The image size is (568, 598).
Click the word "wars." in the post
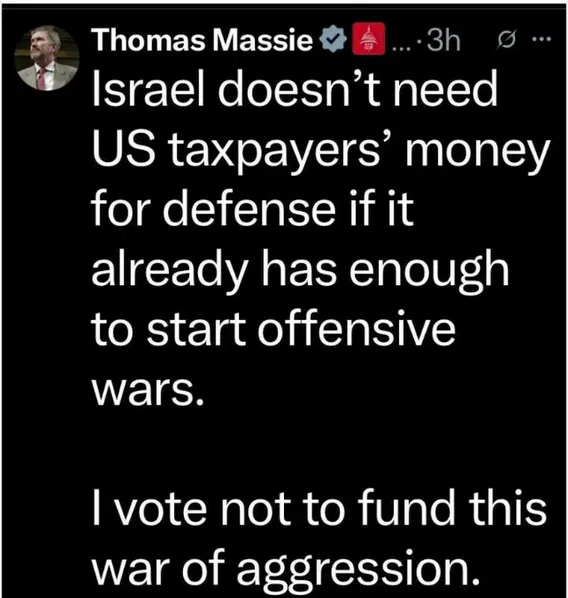pyautogui.click(x=147, y=391)
